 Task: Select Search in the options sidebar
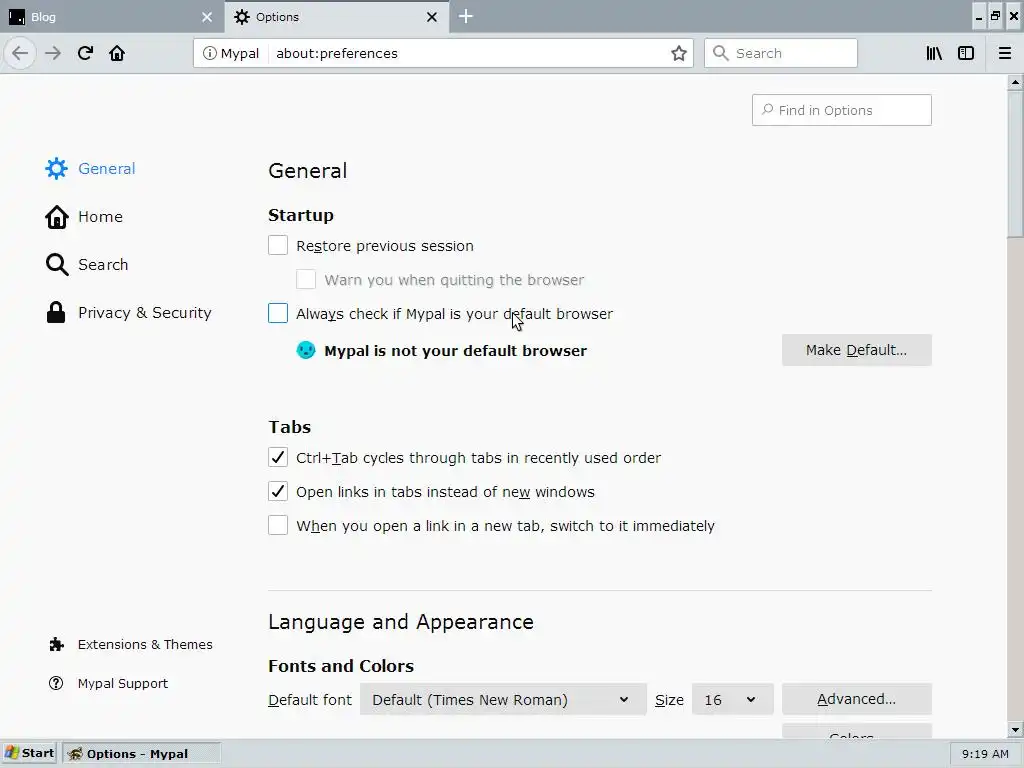(x=103, y=264)
